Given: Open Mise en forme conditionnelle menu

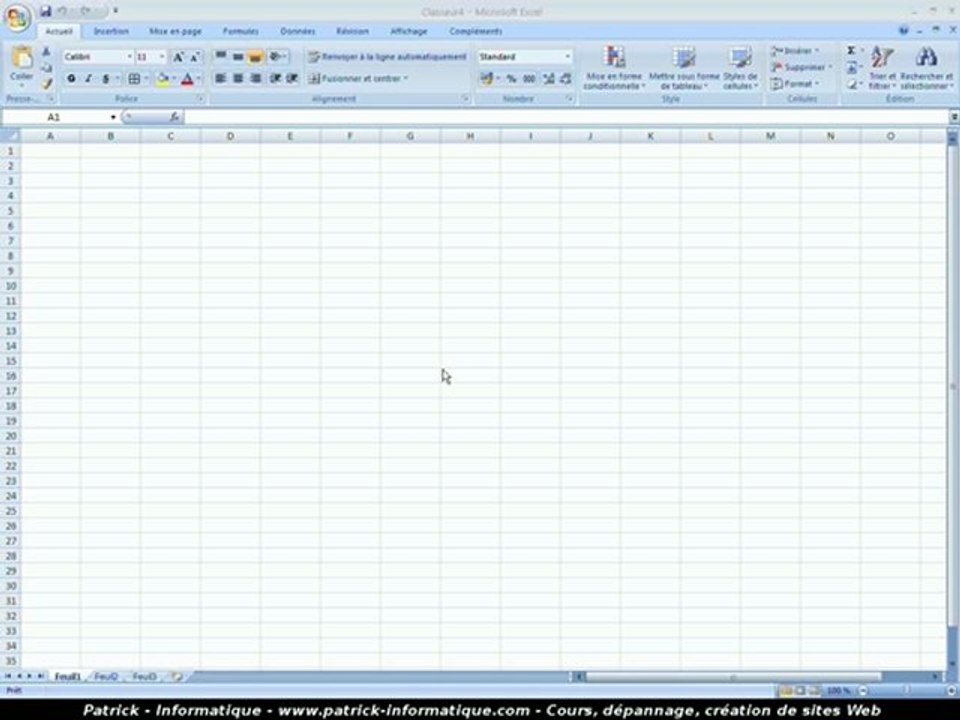Looking at the screenshot, I should (614, 67).
